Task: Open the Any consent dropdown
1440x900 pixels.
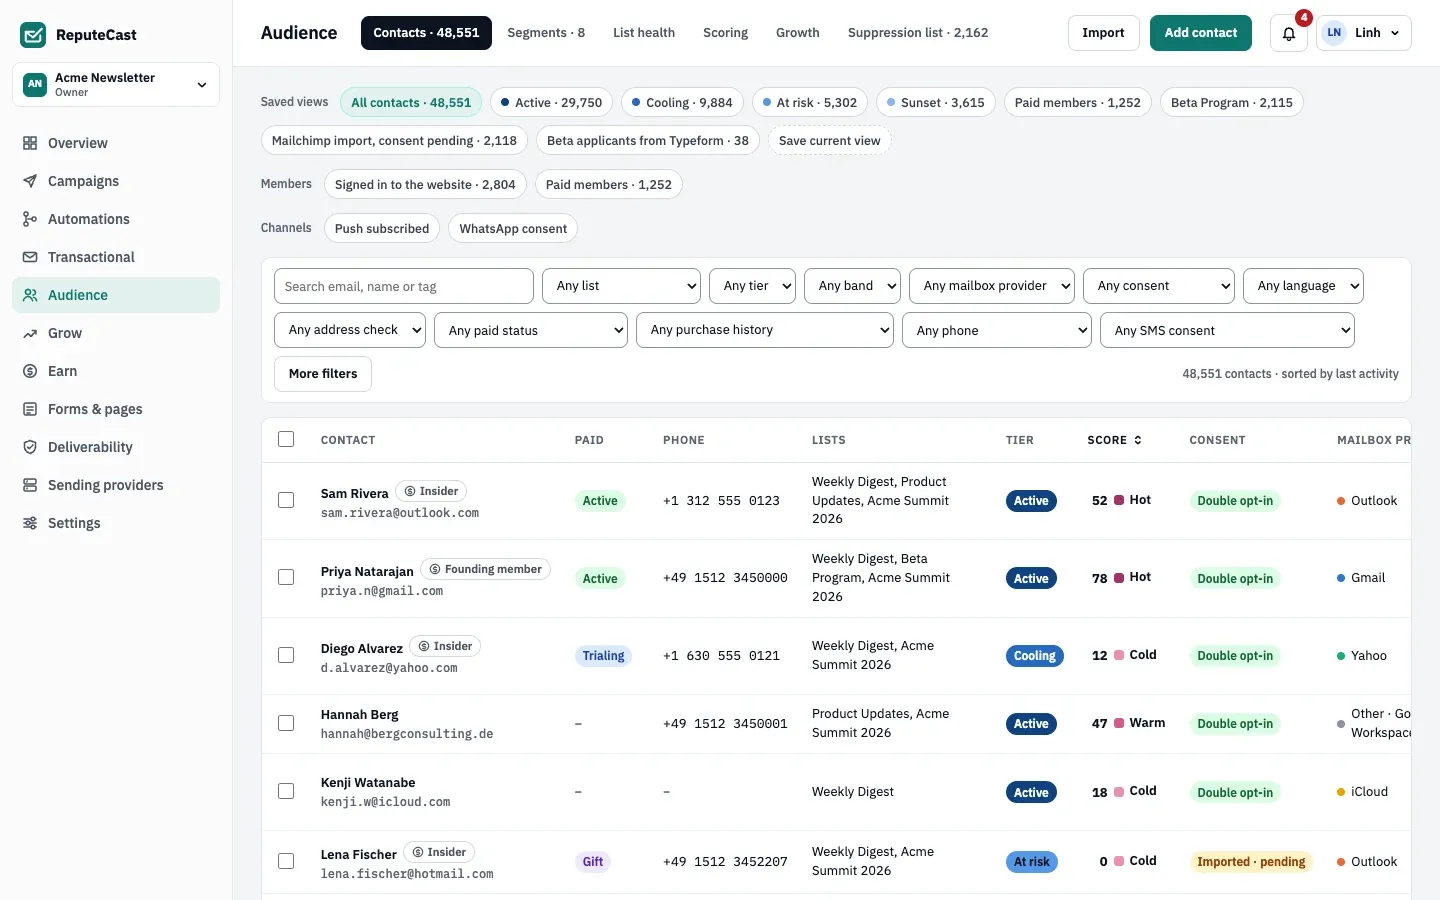Action: pos(1159,286)
